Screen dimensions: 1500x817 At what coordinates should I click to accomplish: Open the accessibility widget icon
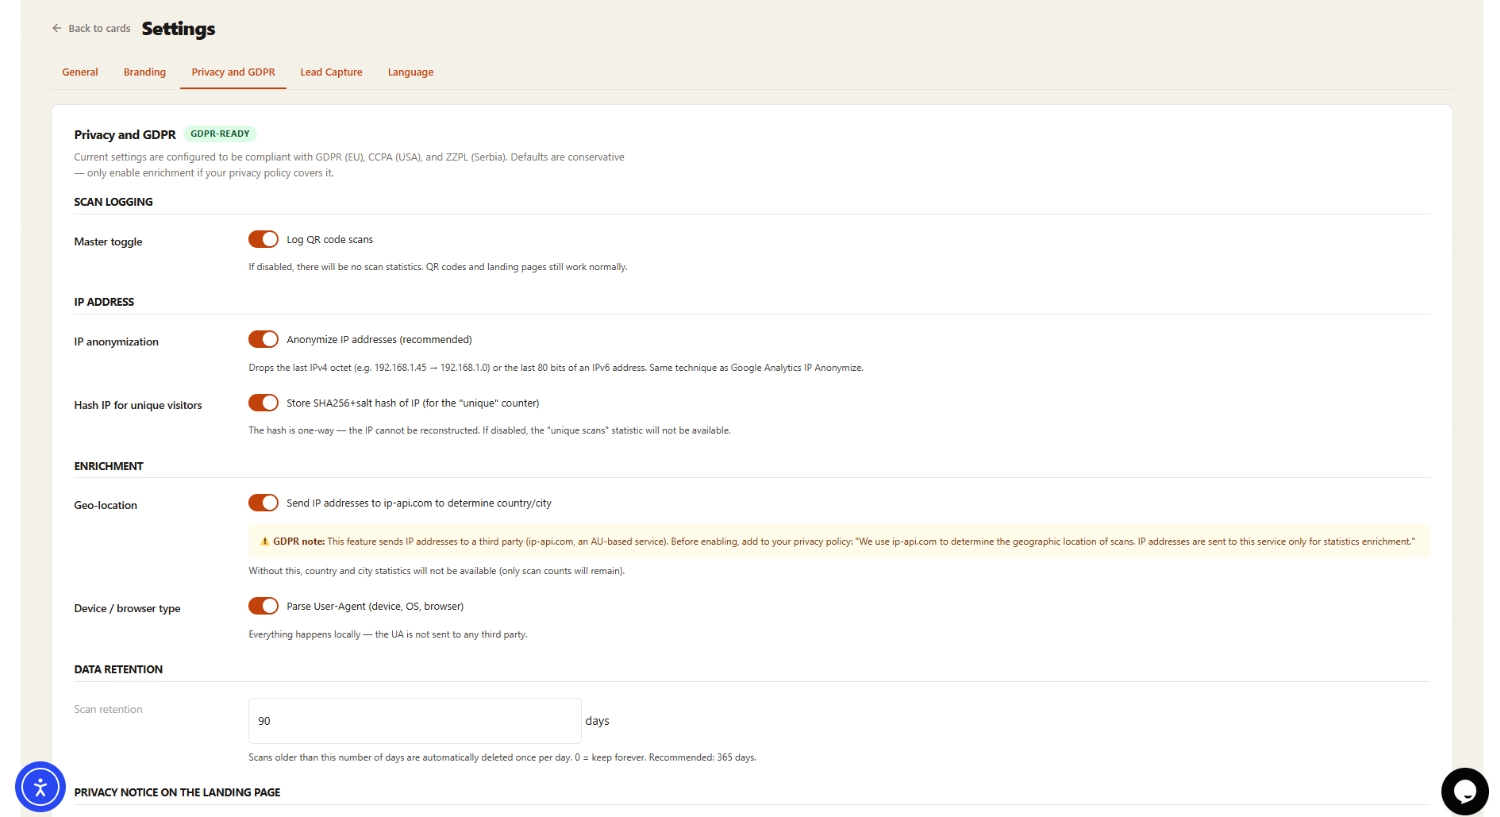(40, 787)
